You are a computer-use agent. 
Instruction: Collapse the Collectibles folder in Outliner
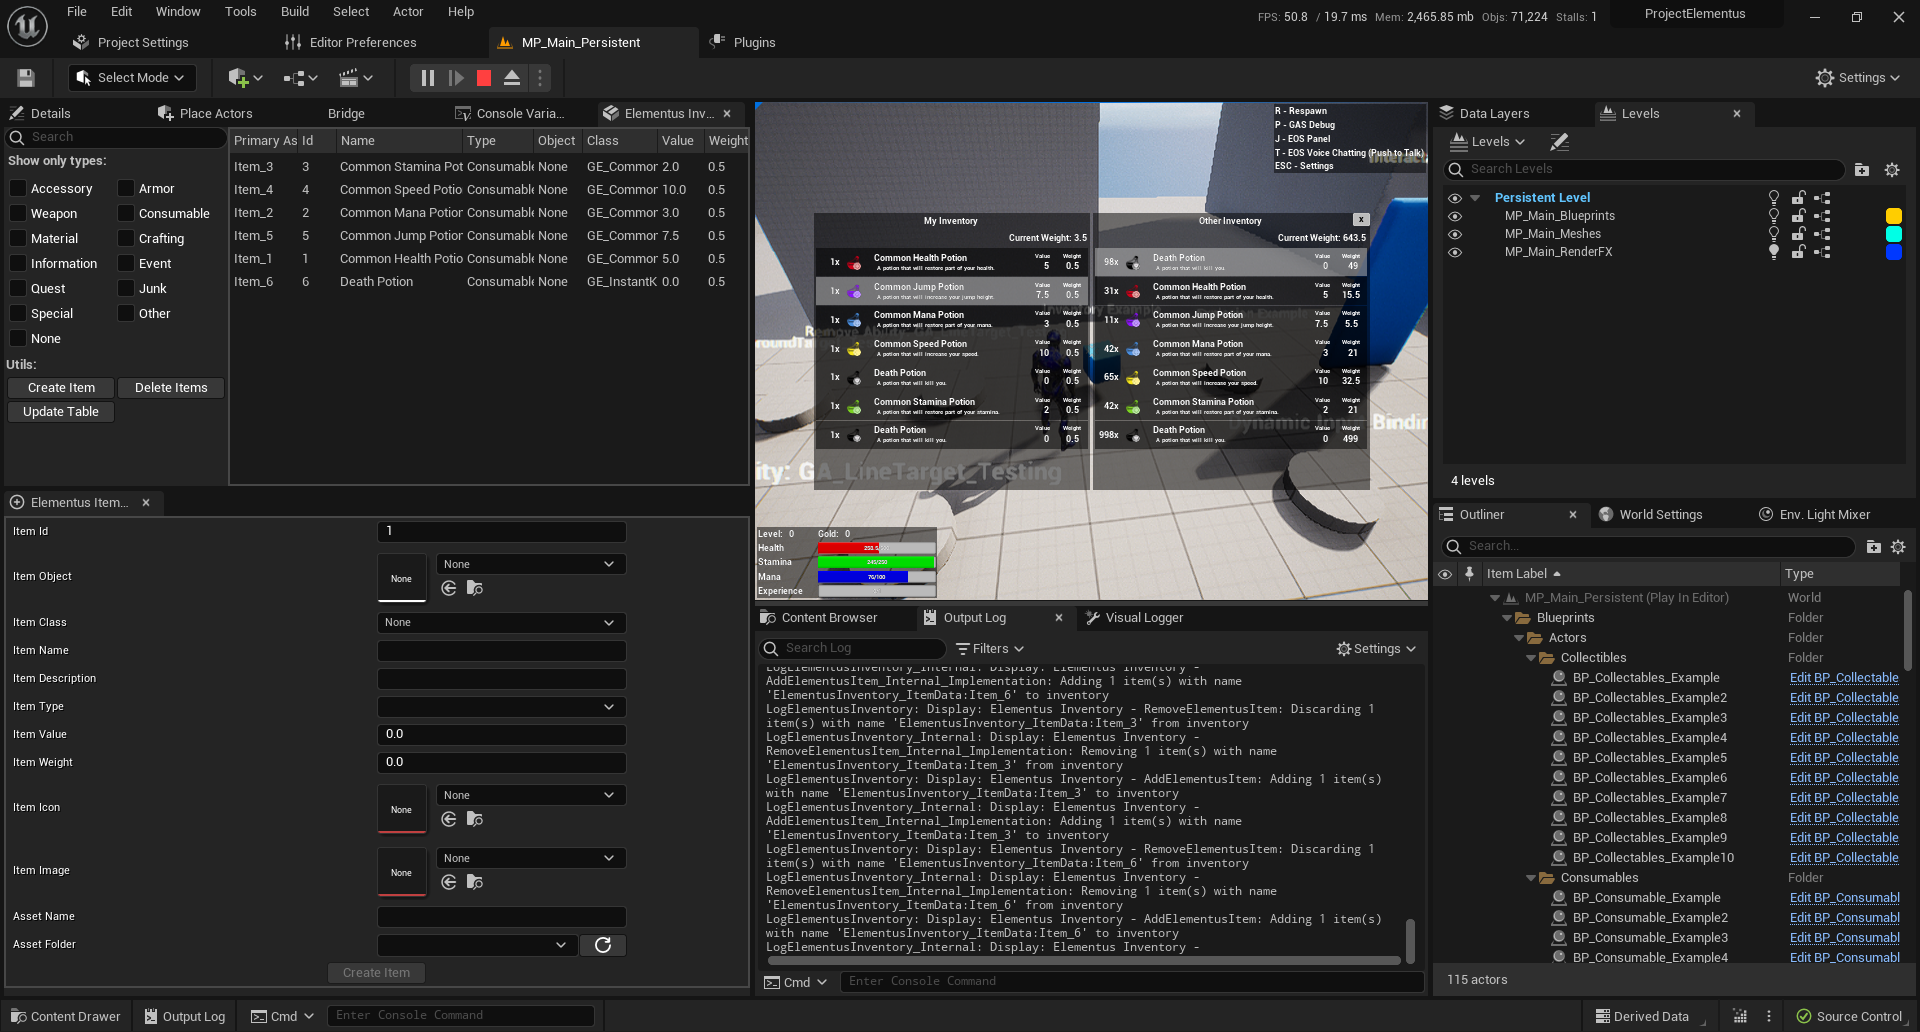click(x=1530, y=657)
